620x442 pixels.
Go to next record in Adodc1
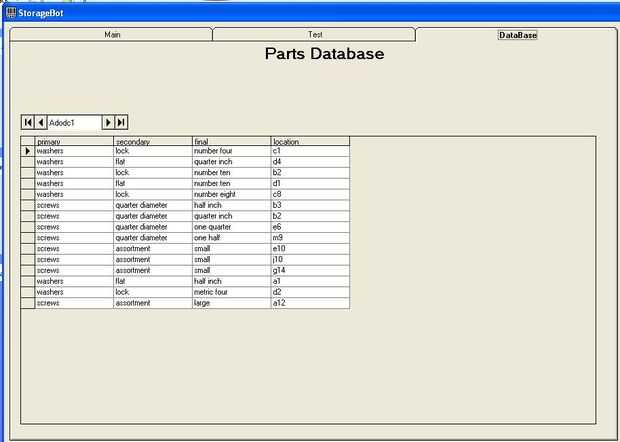[x=108, y=122]
